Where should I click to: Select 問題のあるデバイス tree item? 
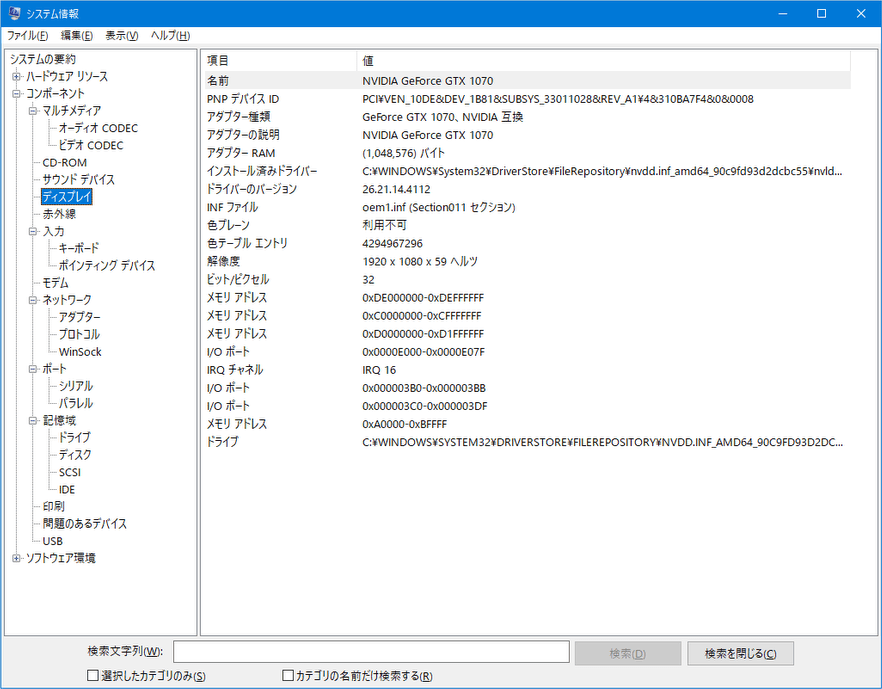(x=84, y=524)
